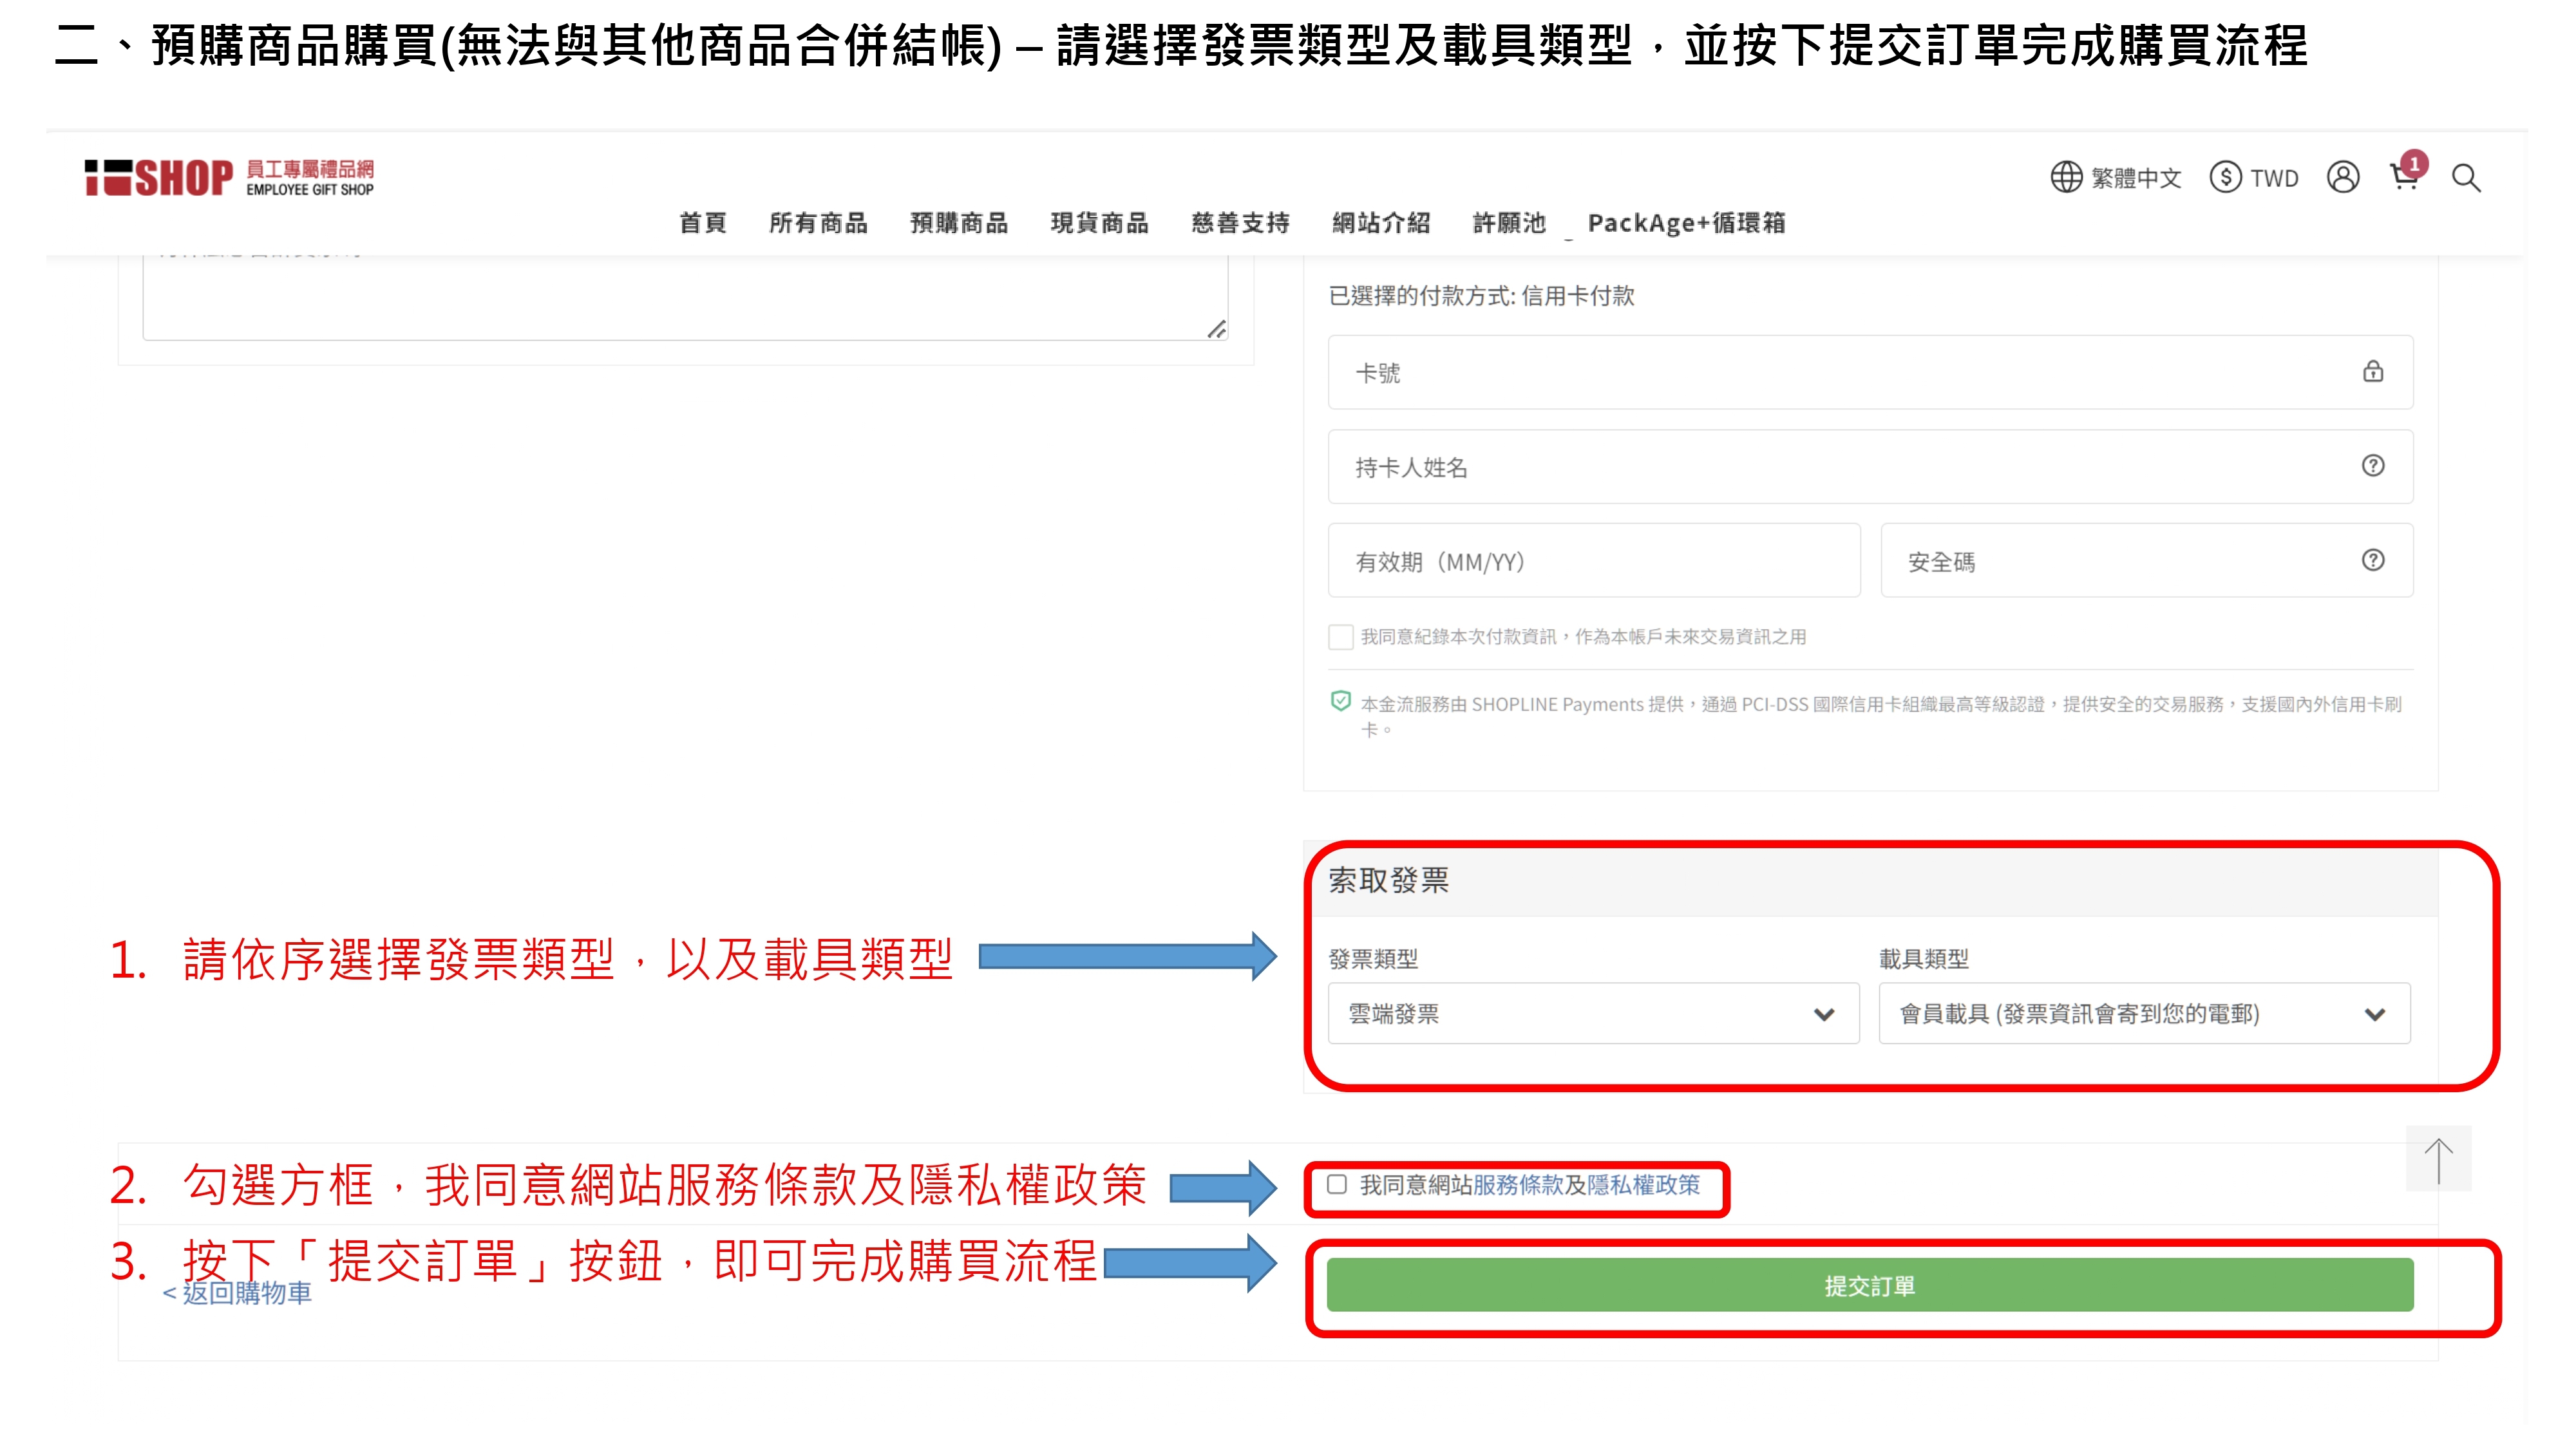Screen dimensions: 2576x1449
Task: Focus the 安全碼 security code field
Action: point(2147,560)
